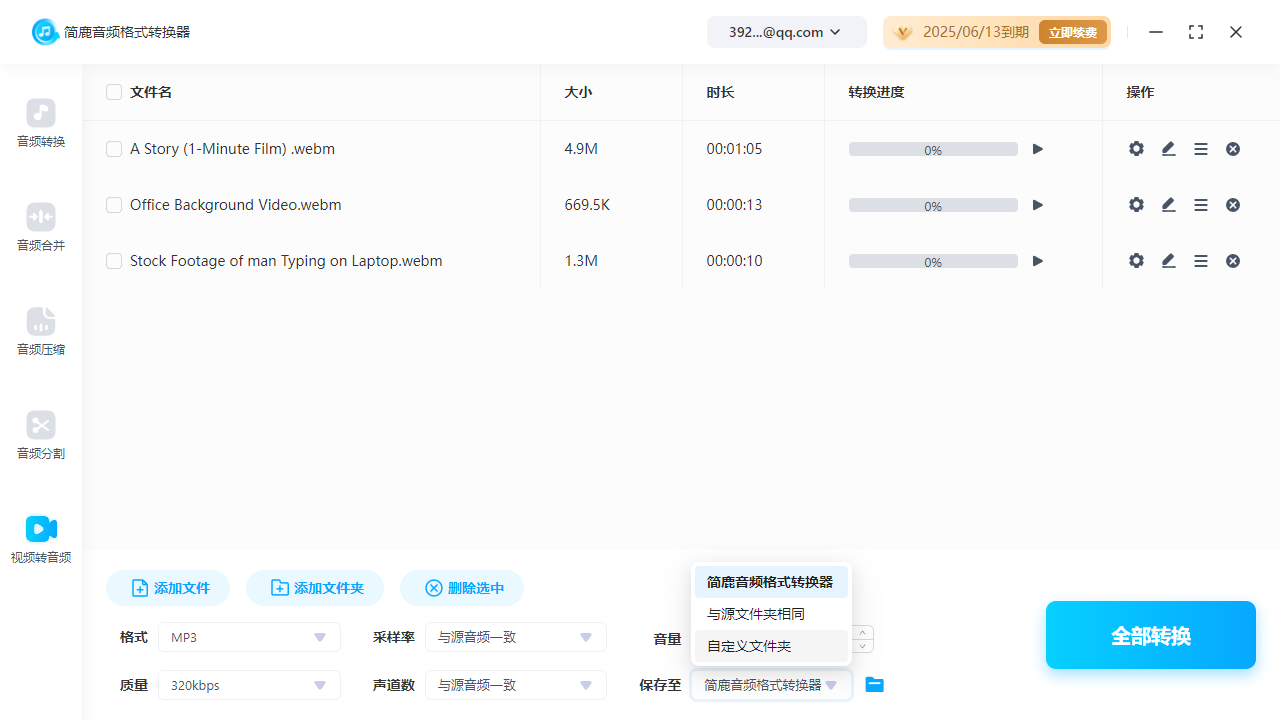The image size is (1280, 720).
Task: Click the 0% progress bar of A Story
Action: 932,148
